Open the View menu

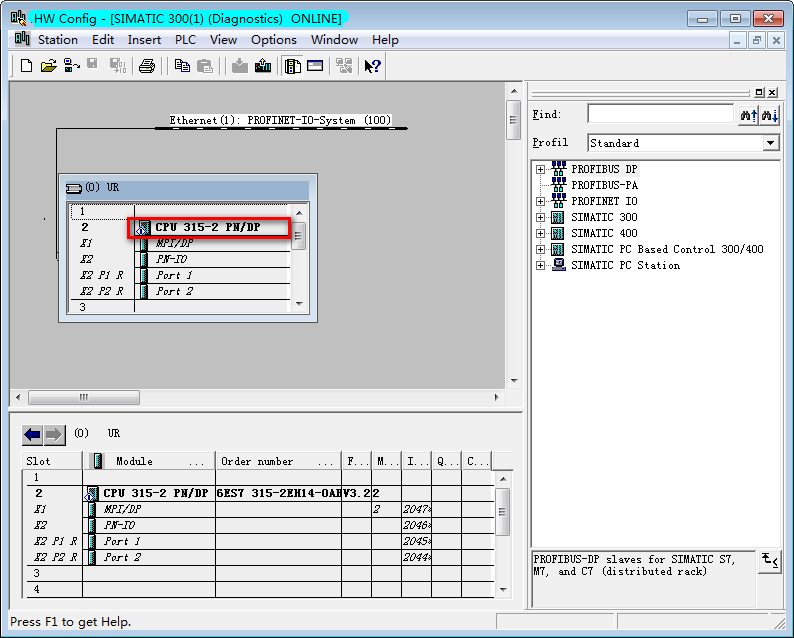223,39
